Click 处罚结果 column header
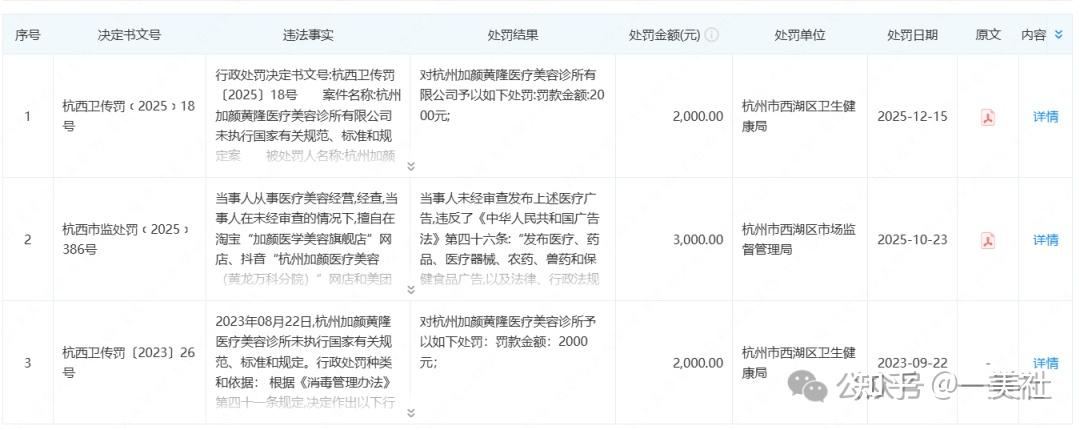The height and width of the screenshot is (430, 1080). pos(512,35)
